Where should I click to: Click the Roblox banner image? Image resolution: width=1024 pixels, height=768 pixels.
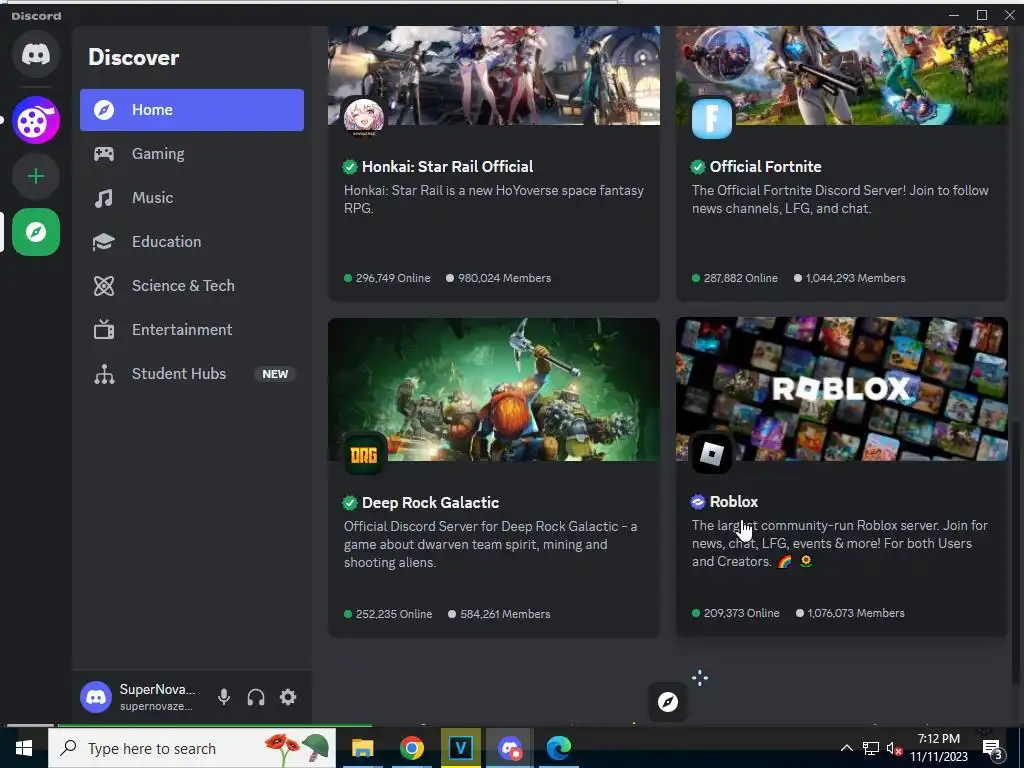pos(842,389)
